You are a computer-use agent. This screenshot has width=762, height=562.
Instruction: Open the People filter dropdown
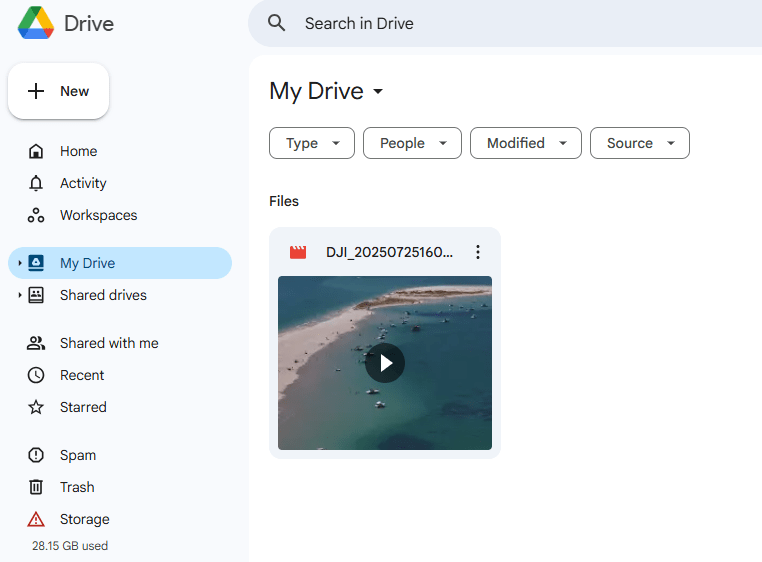[x=412, y=143]
